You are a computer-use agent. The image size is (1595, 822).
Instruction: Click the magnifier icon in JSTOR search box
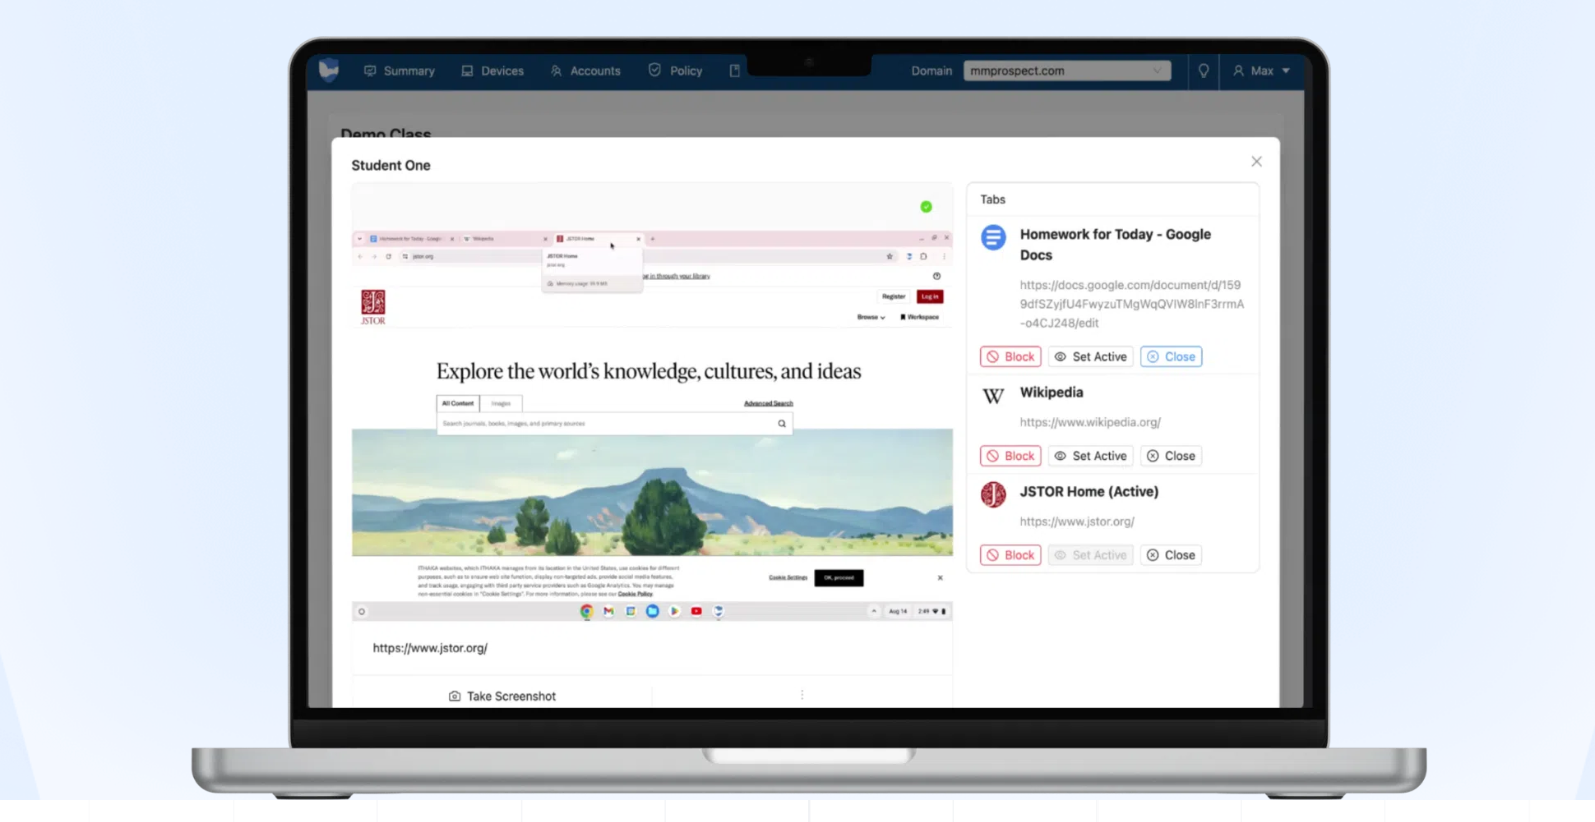[x=782, y=424]
